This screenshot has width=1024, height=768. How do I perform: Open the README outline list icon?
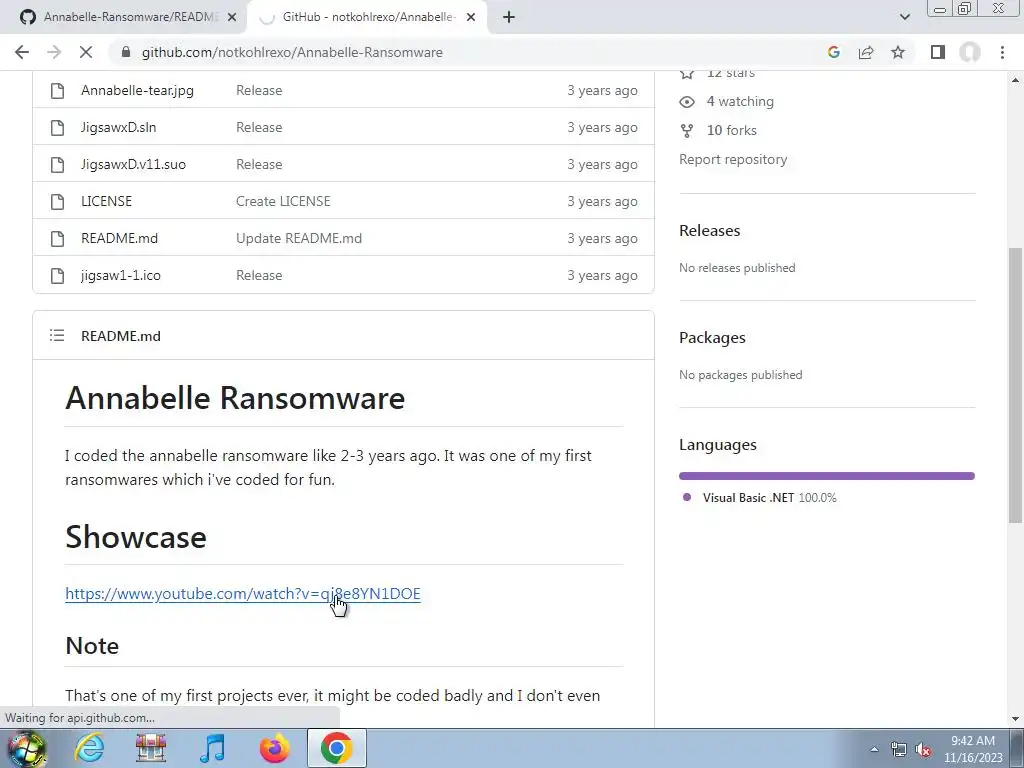point(57,336)
